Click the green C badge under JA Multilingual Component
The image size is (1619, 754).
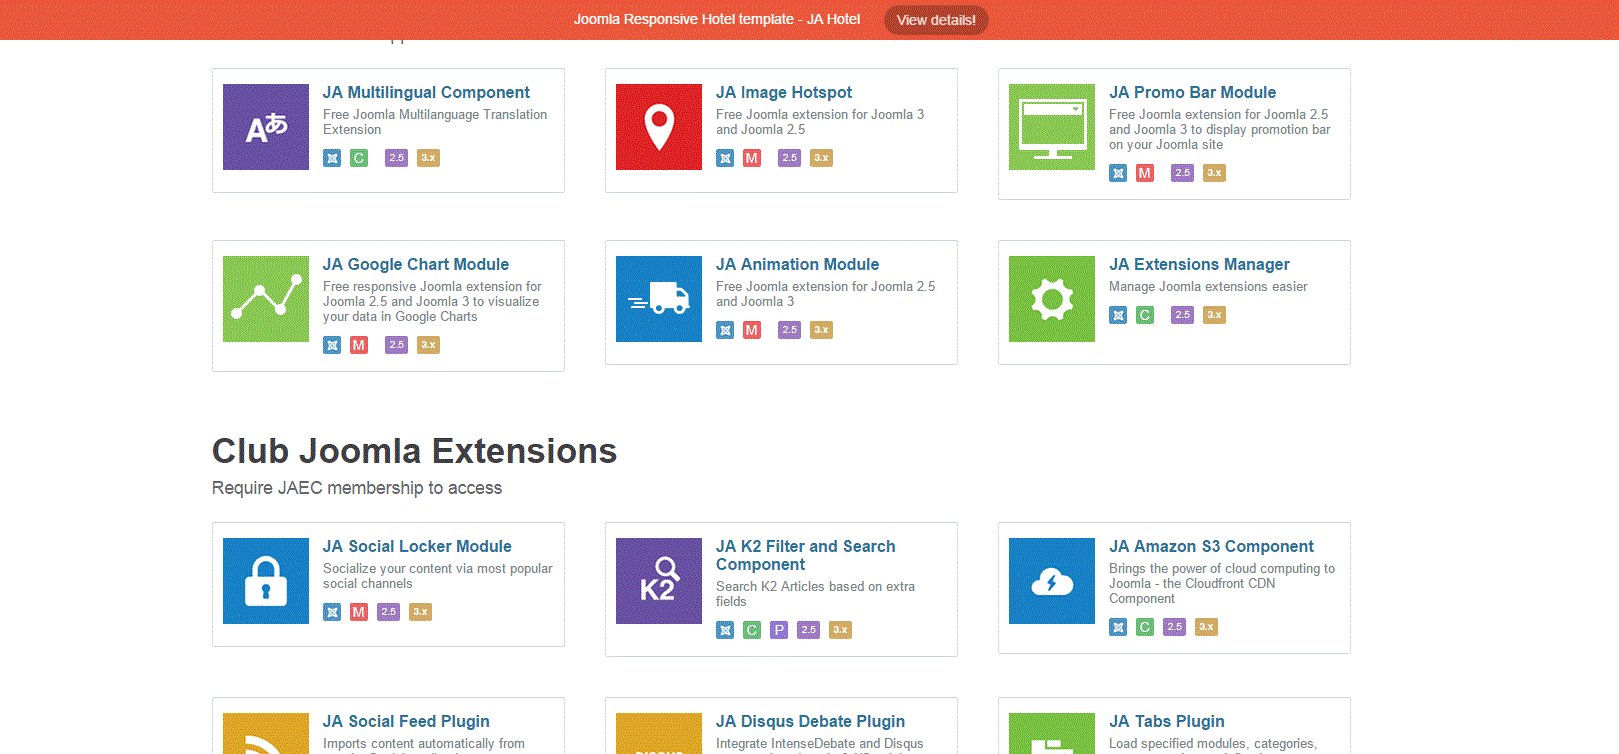pos(359,158)
